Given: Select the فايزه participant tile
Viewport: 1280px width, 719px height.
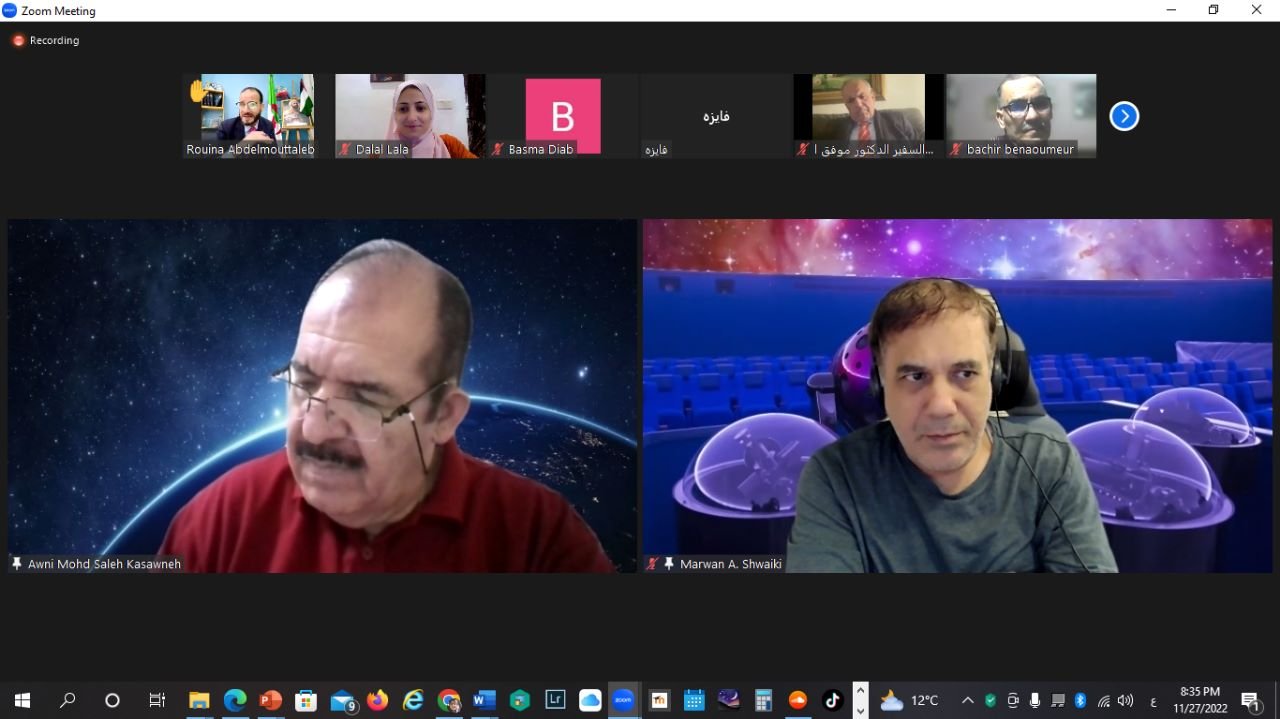Looking at the screenshot, I should coord(716,116).
